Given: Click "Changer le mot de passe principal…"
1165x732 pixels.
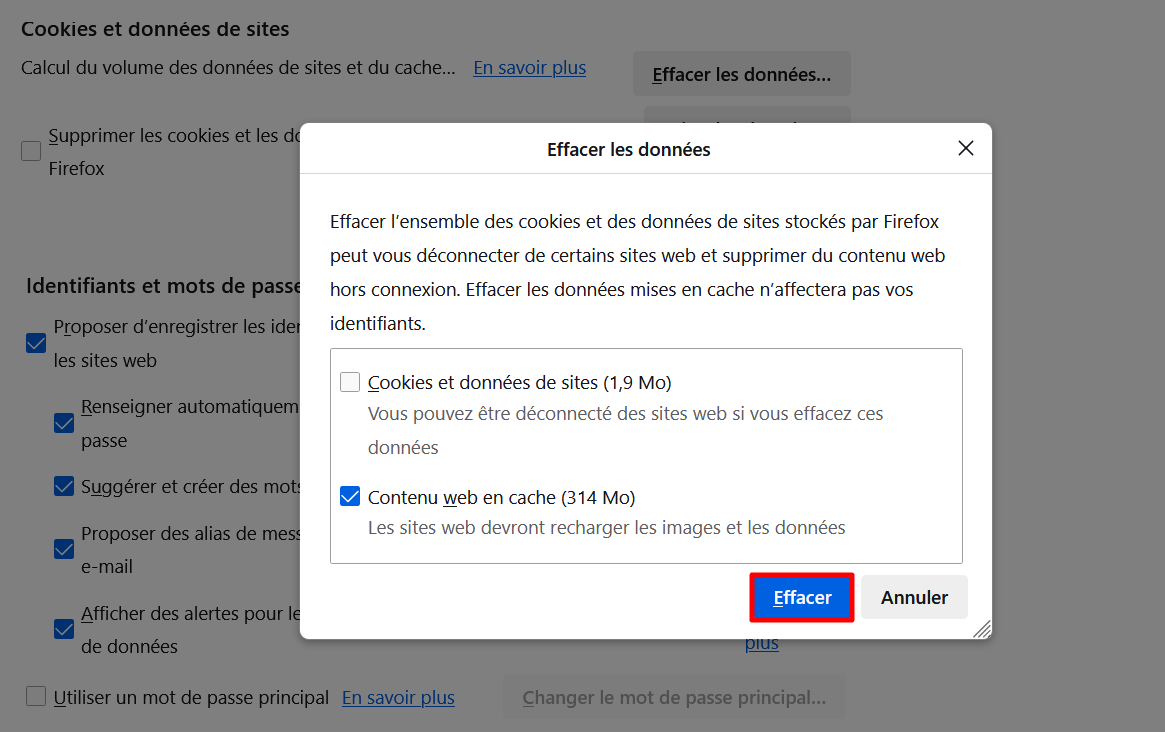Looking at the screenshot, I should pos(674,696).
